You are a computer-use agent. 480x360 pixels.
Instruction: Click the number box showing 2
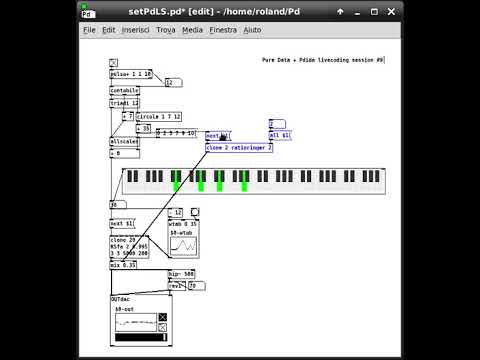277,124
